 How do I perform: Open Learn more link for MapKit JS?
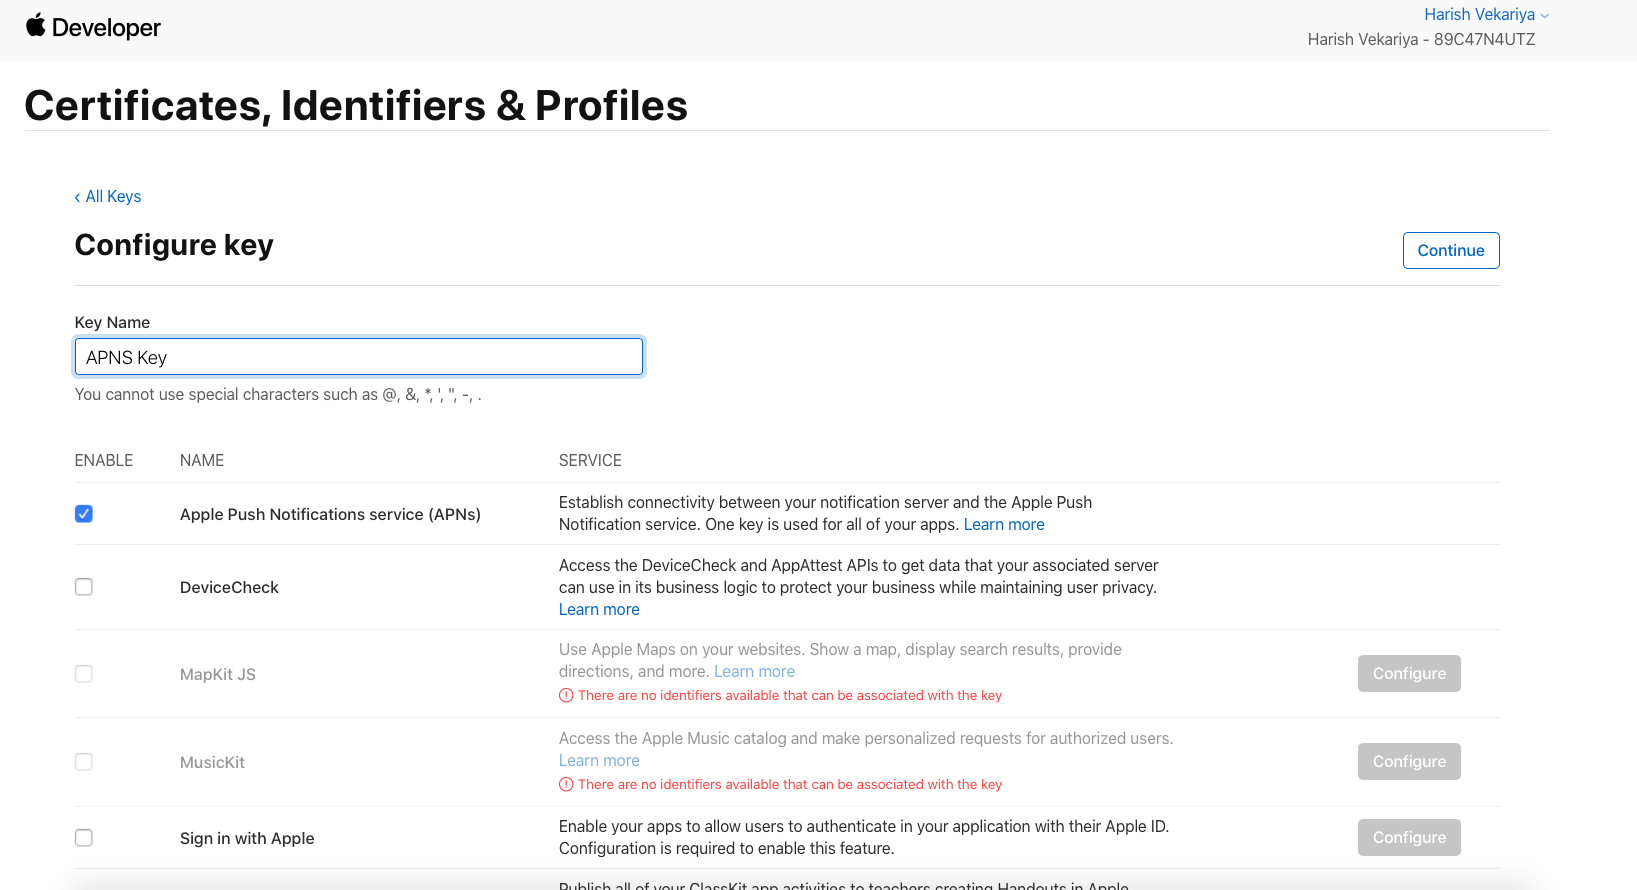pyautogui.click(x=754, y=672)
